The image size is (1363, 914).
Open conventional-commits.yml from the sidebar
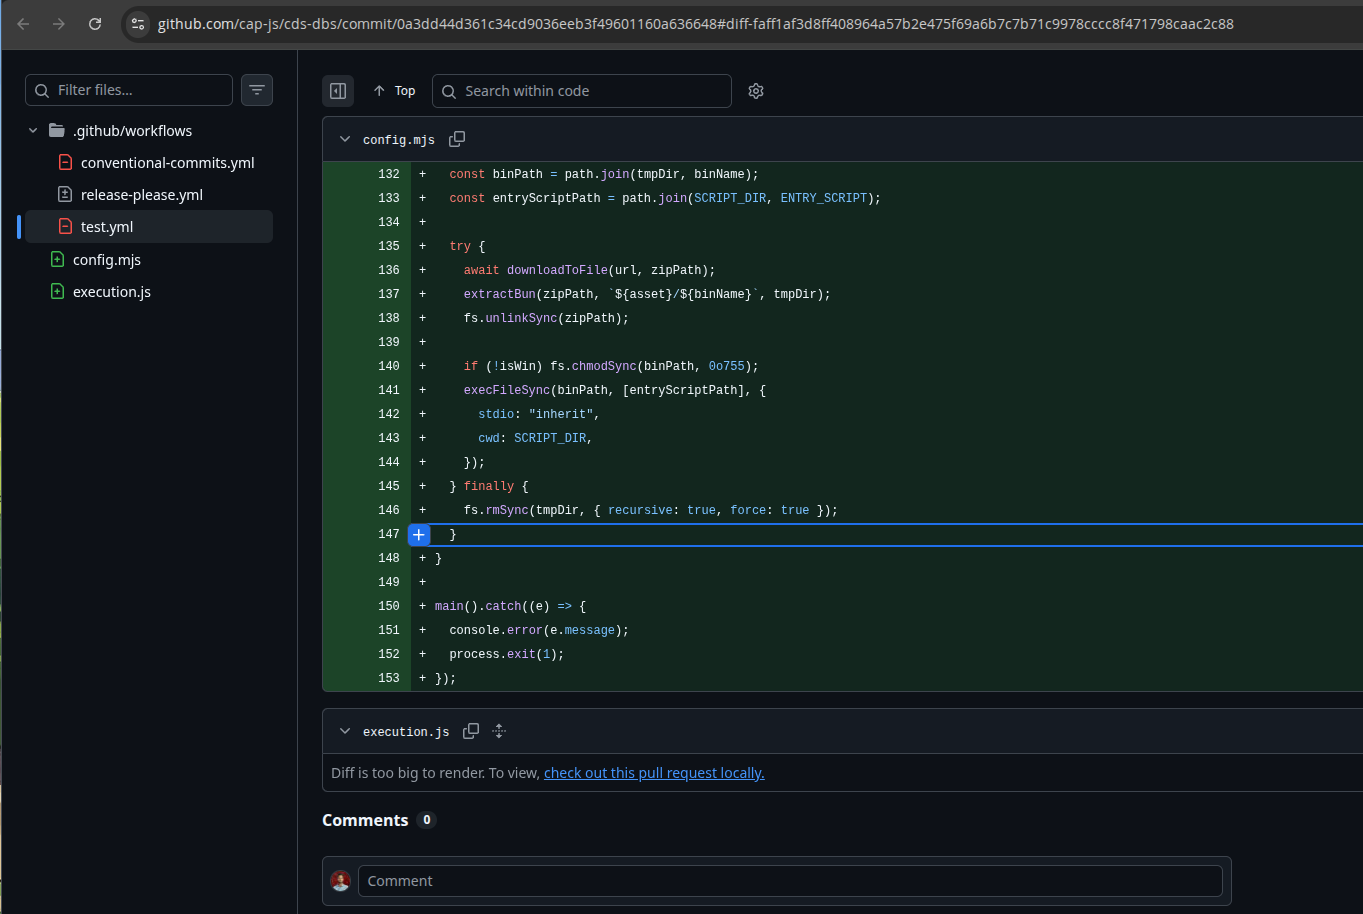coord(167,162)
